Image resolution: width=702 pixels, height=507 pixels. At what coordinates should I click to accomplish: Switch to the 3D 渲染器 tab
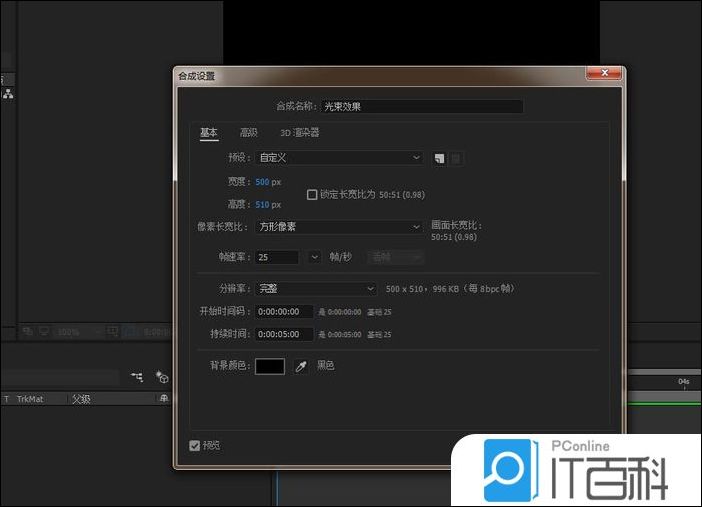click(x=300, y=133)
